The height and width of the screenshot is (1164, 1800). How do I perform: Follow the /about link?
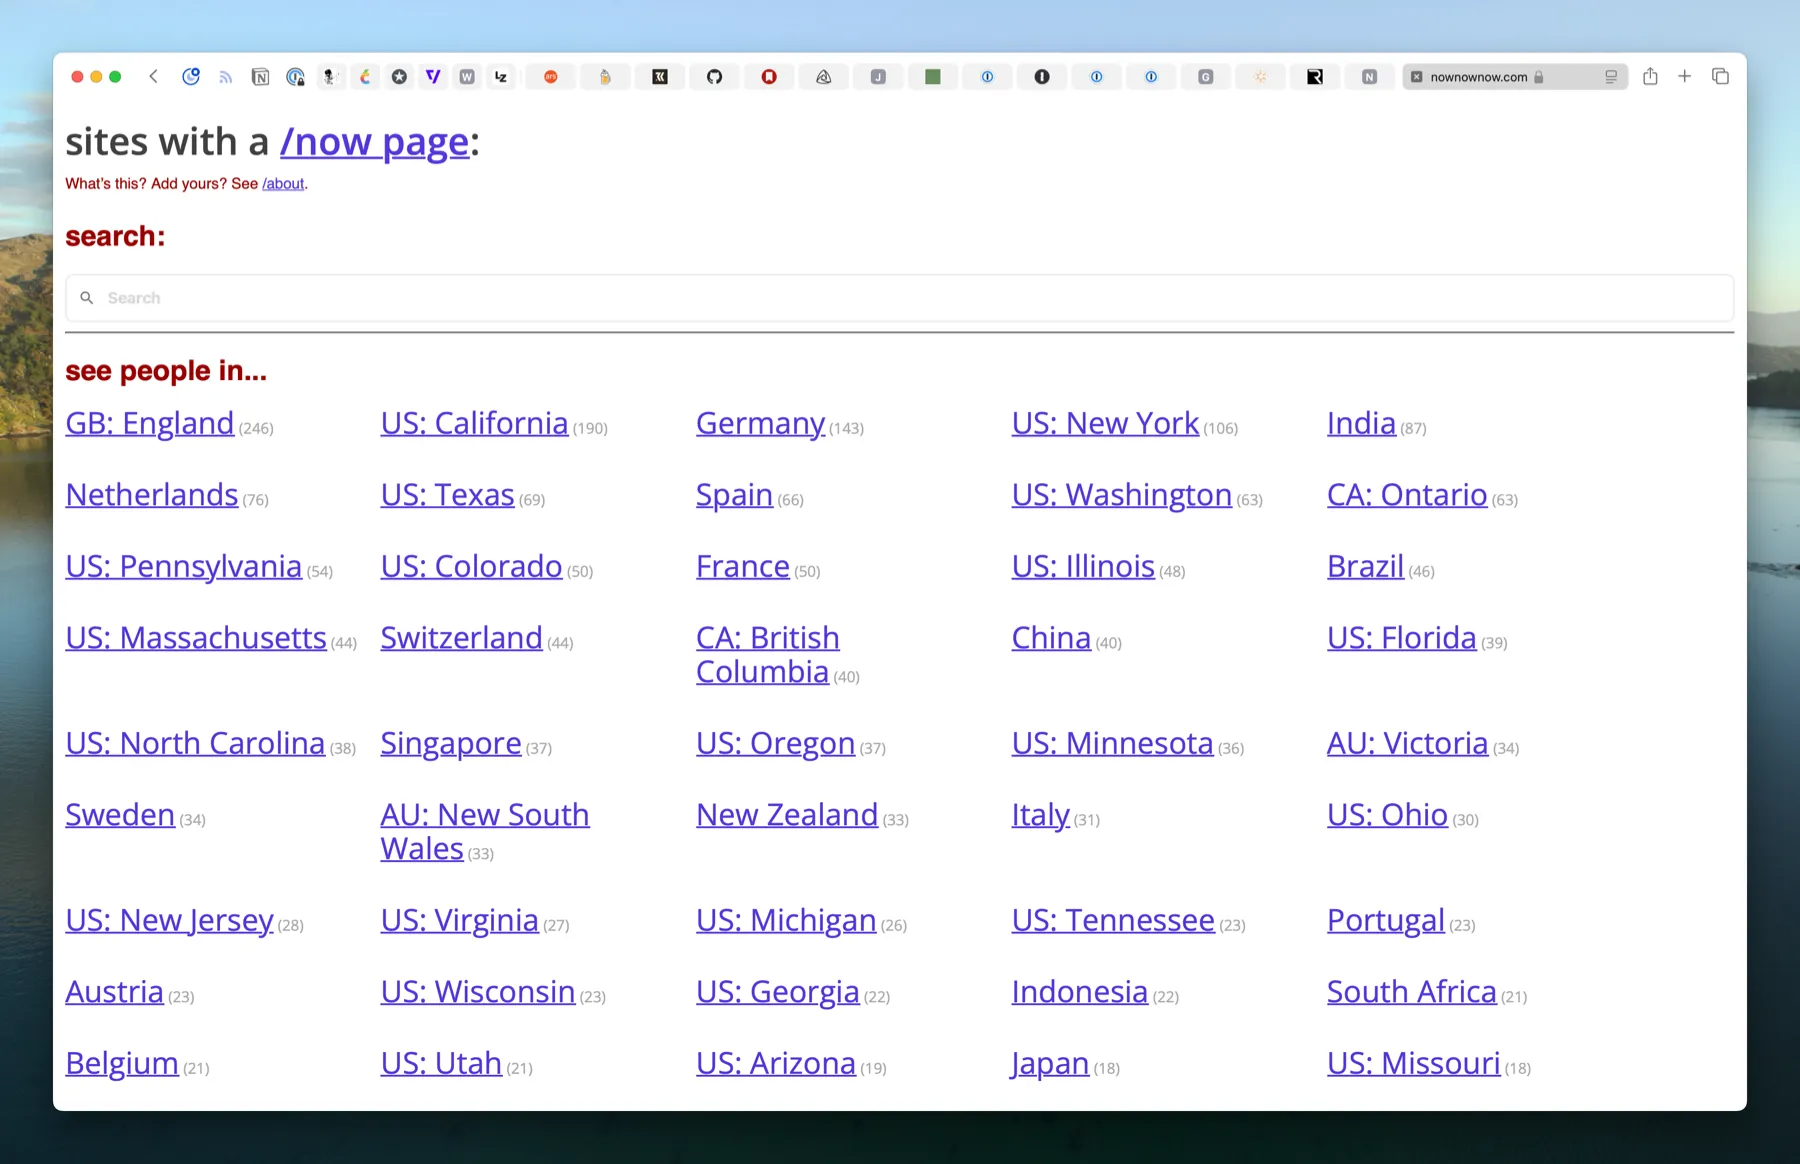283,184
